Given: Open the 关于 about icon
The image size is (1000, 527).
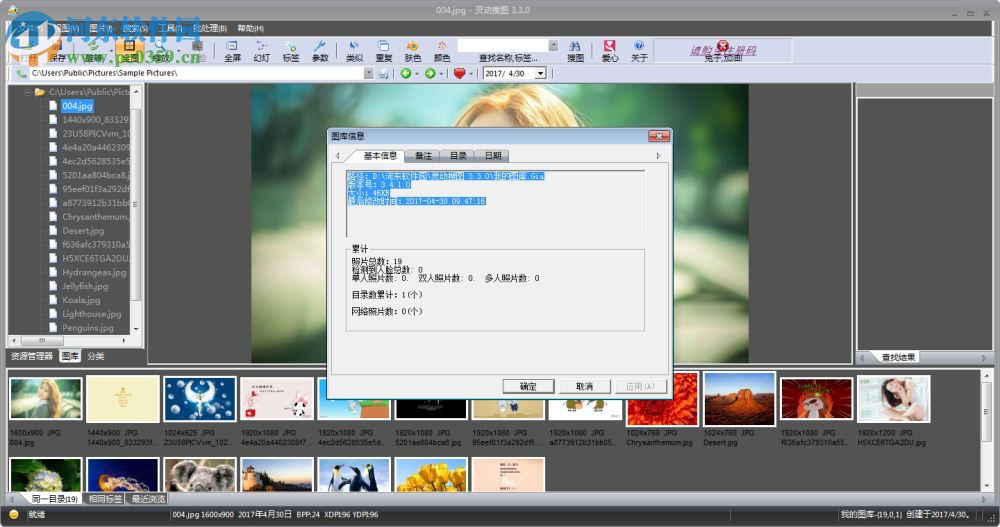Looking at the screenshot, I should tap(639, 50).
